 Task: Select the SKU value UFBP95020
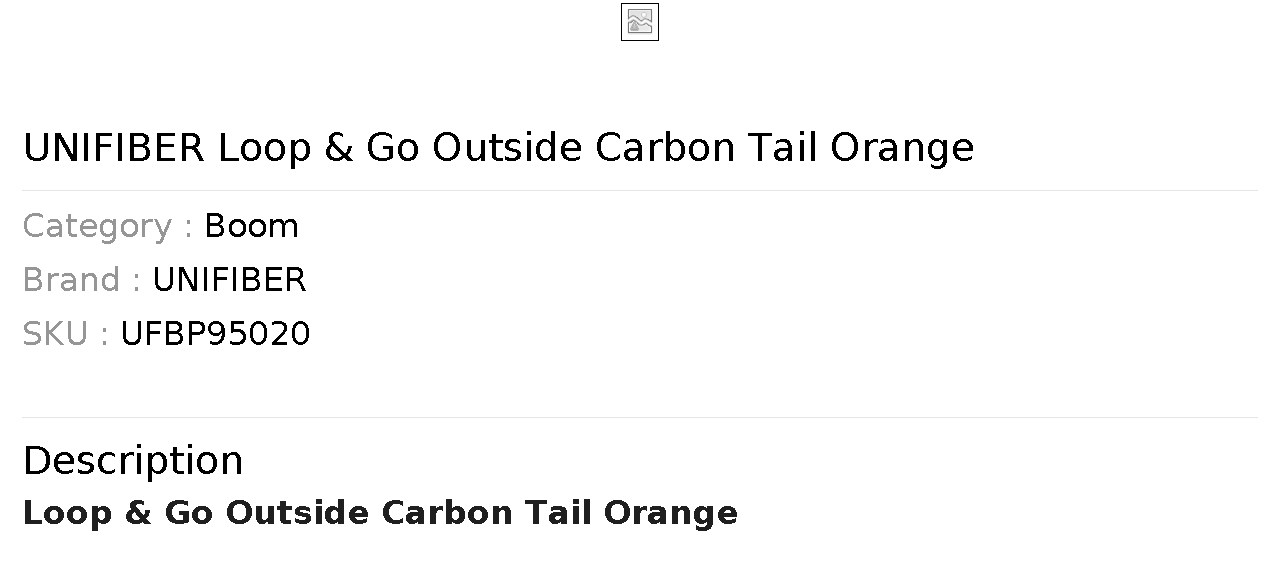click(215, 334)
